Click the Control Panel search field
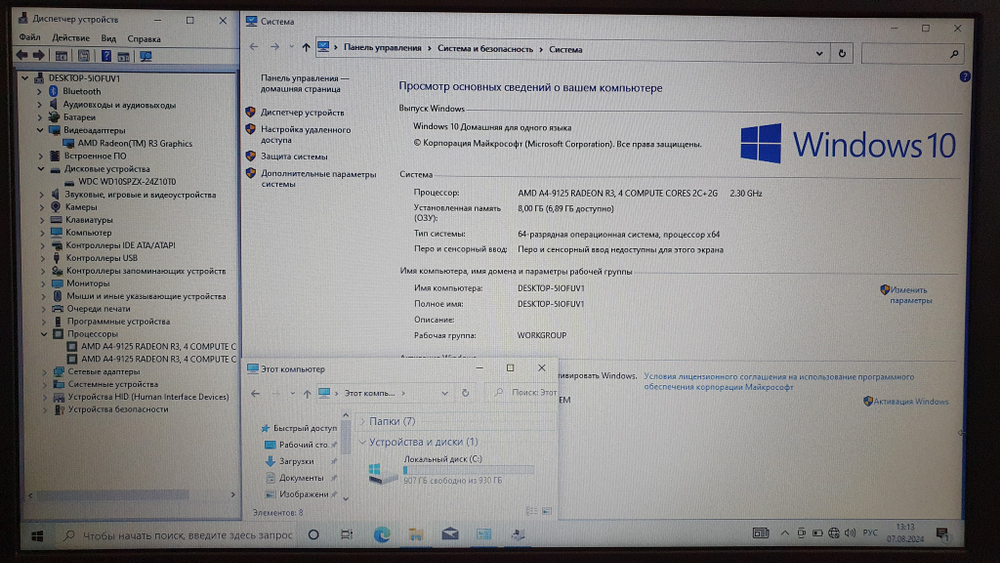1000x563 pixels. (x=911, y=54)
